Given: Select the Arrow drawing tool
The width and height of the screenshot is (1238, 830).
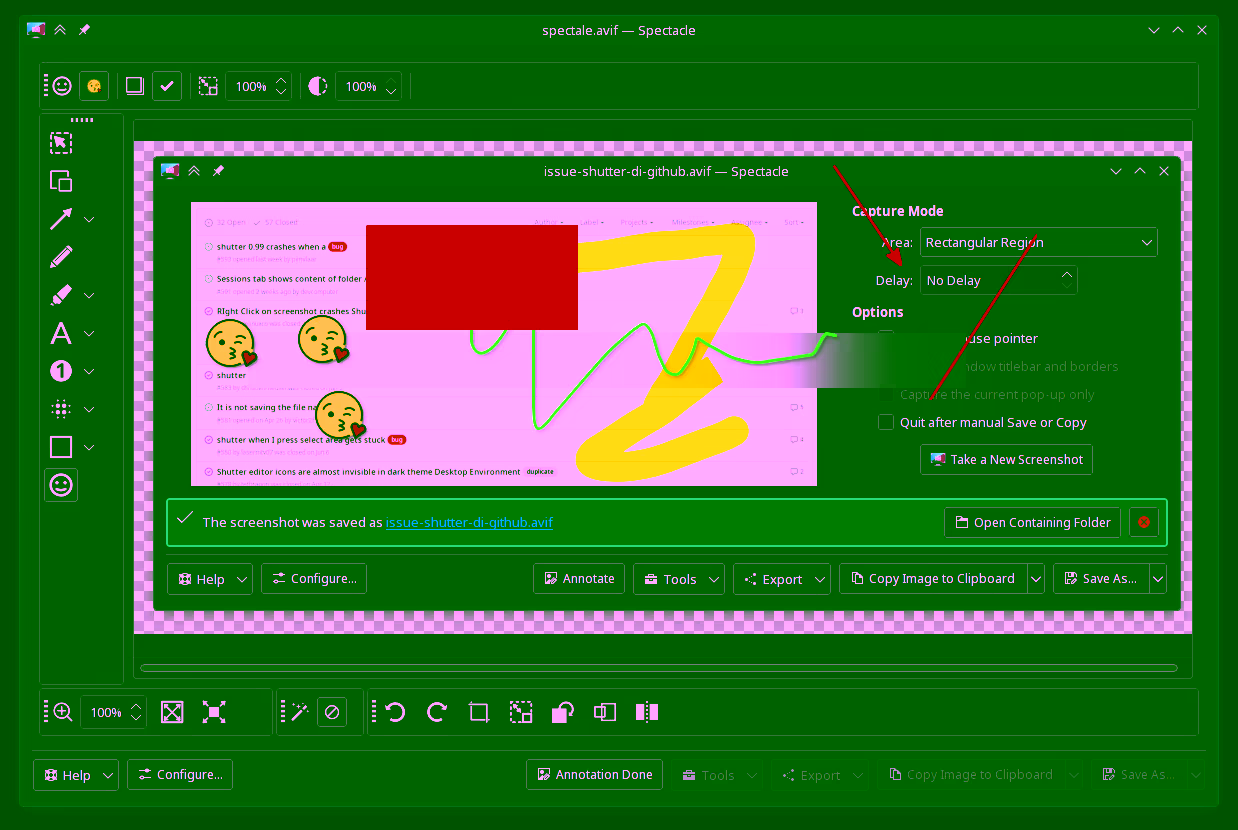Looking at the screenshot, I should 61,219.
